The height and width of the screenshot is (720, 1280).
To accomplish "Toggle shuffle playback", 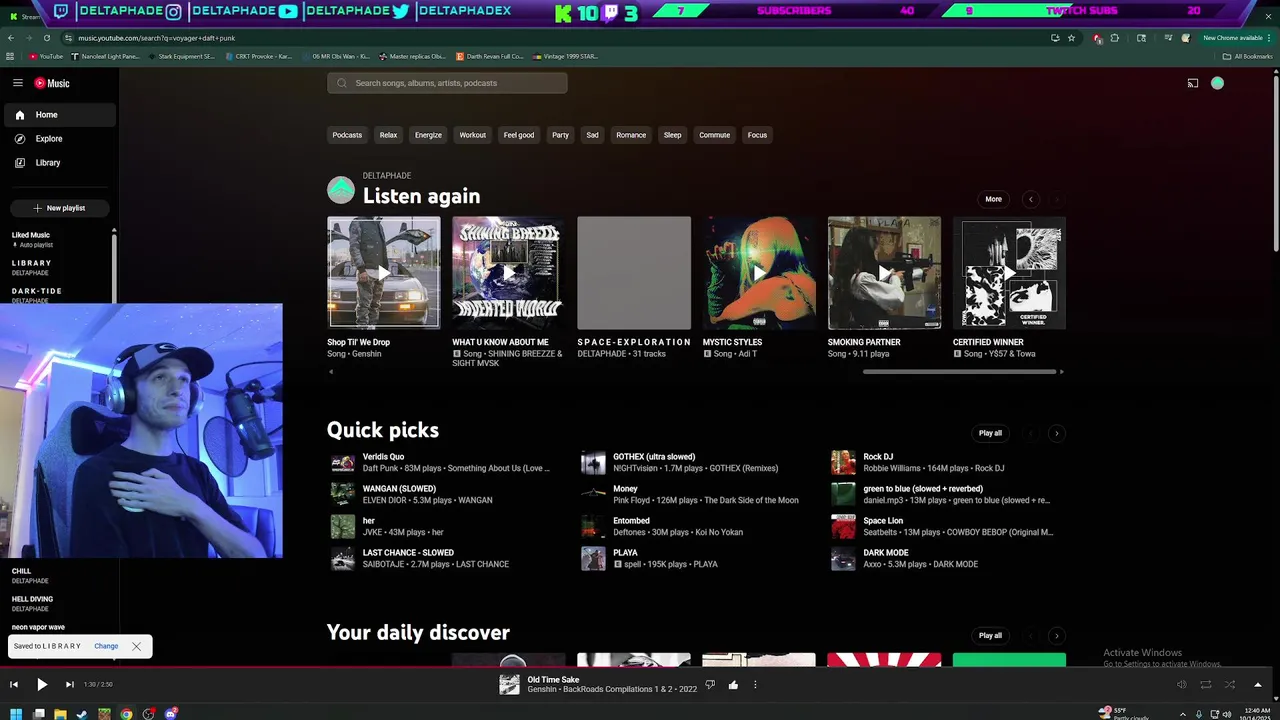I will (1230, 684).
